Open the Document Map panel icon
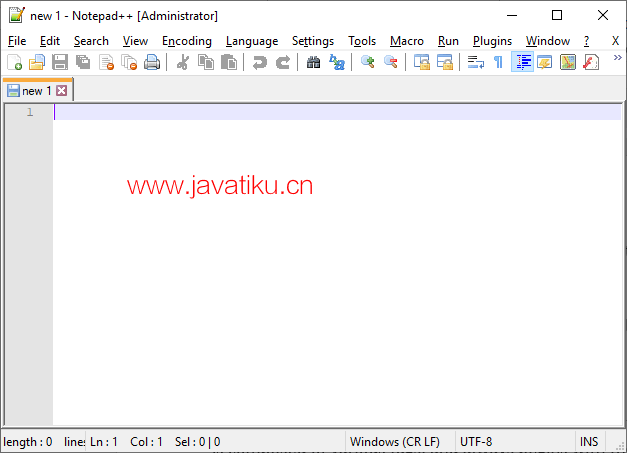 click(x=568, y=62)
